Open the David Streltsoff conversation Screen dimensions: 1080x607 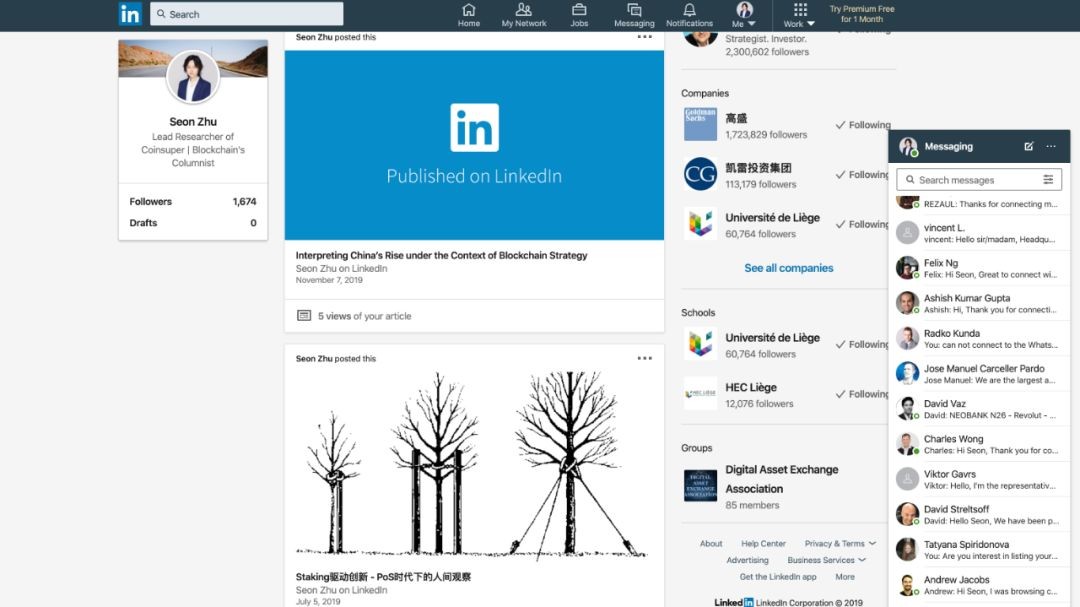(x=979, y=514)
